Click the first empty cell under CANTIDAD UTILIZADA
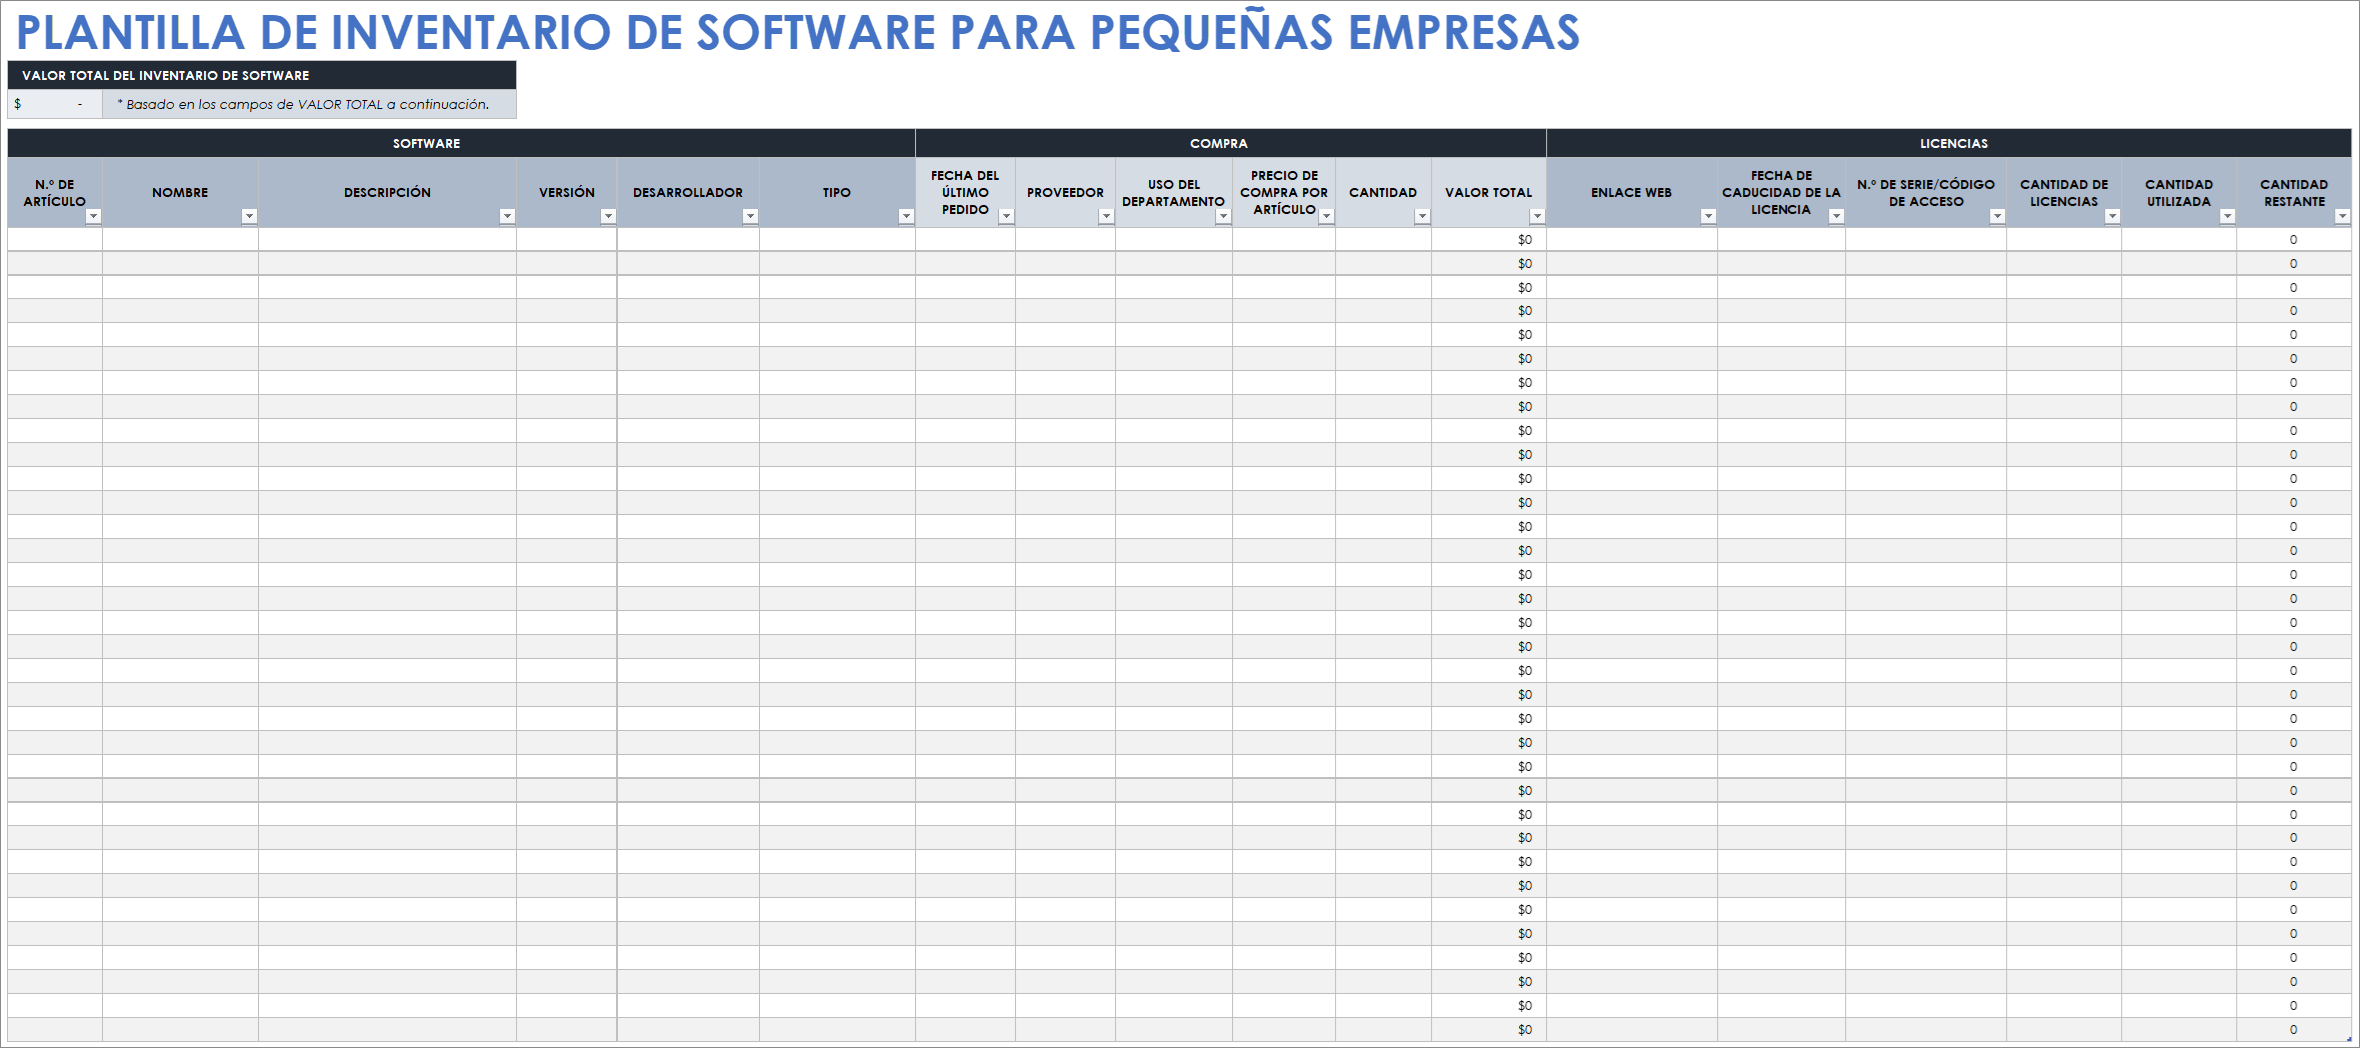The width and height of the screenshot is (2360, 1048). (2179, 240)
